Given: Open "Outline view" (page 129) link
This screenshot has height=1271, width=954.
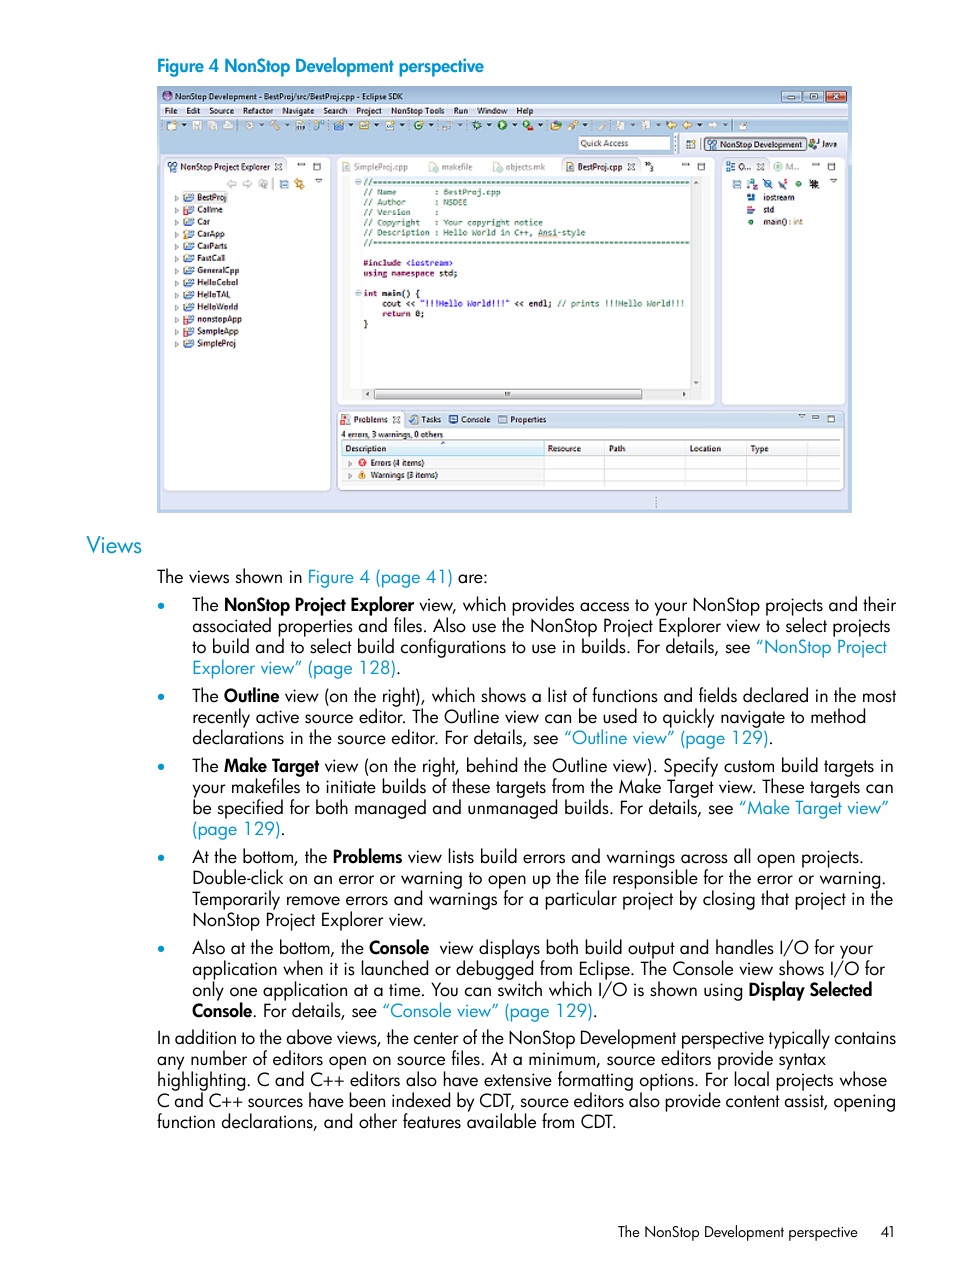Looking at the screenshot, I should click(667, 738).
